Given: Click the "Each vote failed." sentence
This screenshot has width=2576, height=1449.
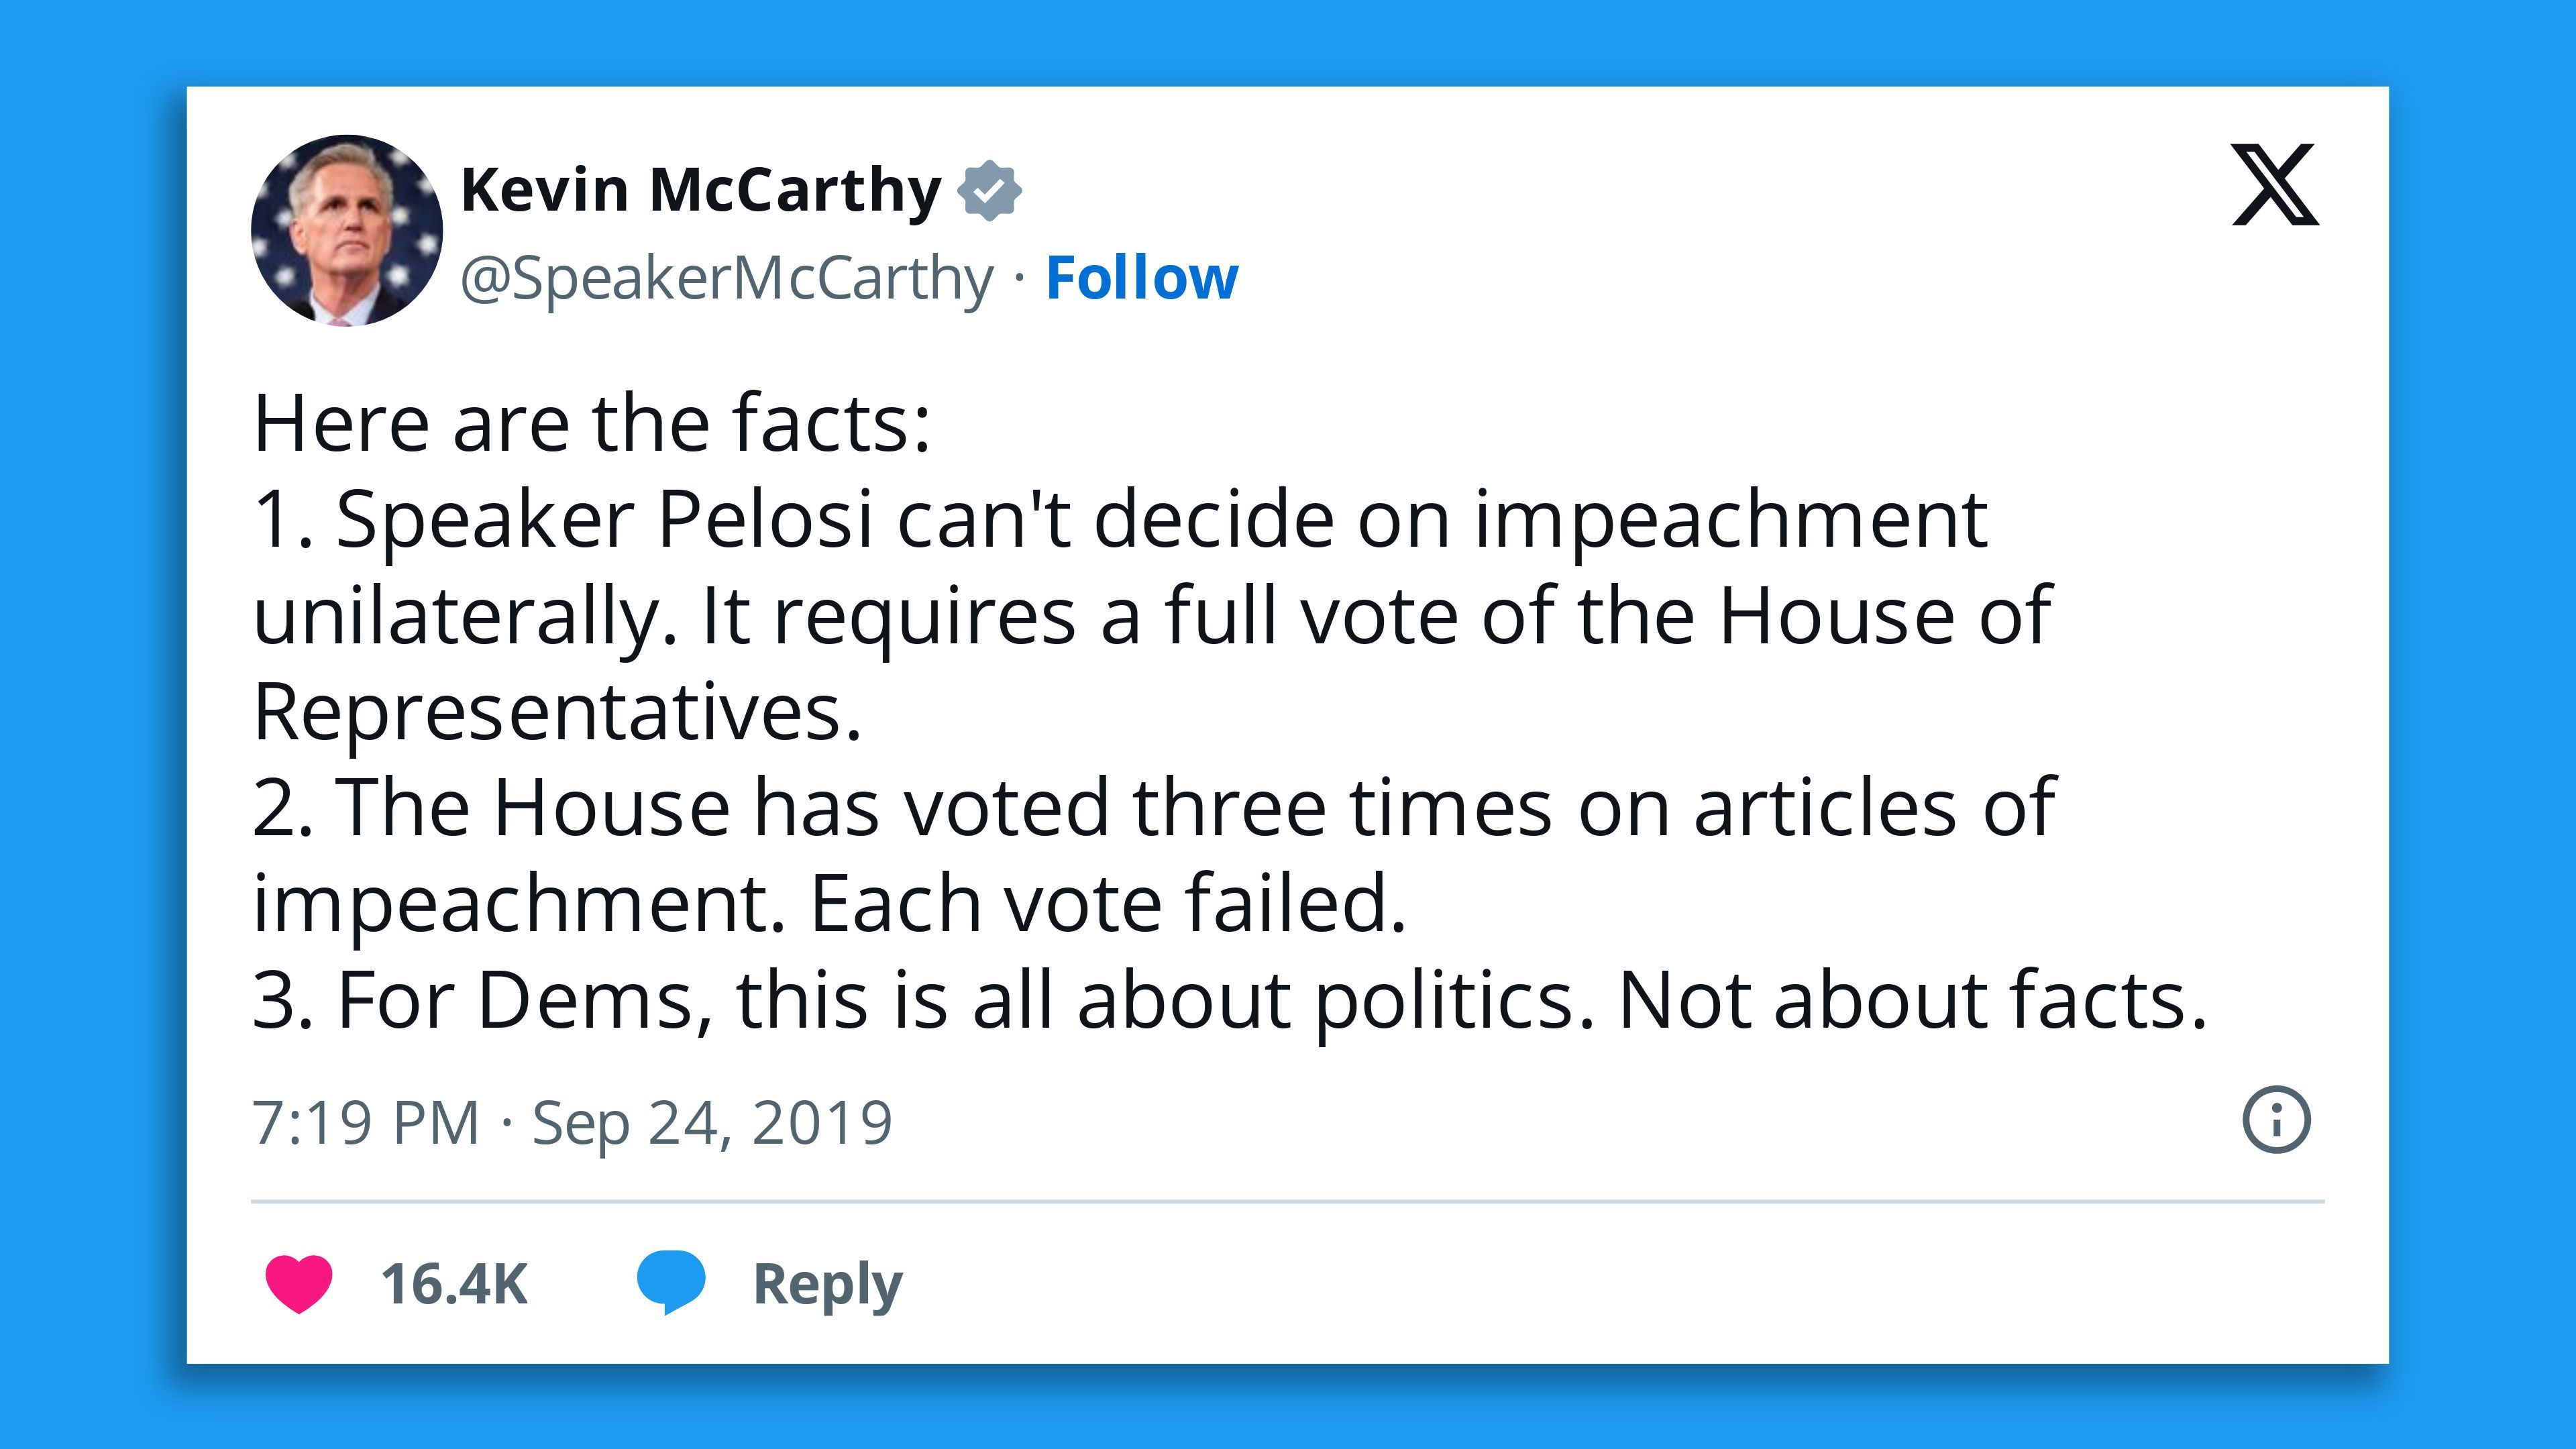Looking at the screenshot, I should (1107, 904).
